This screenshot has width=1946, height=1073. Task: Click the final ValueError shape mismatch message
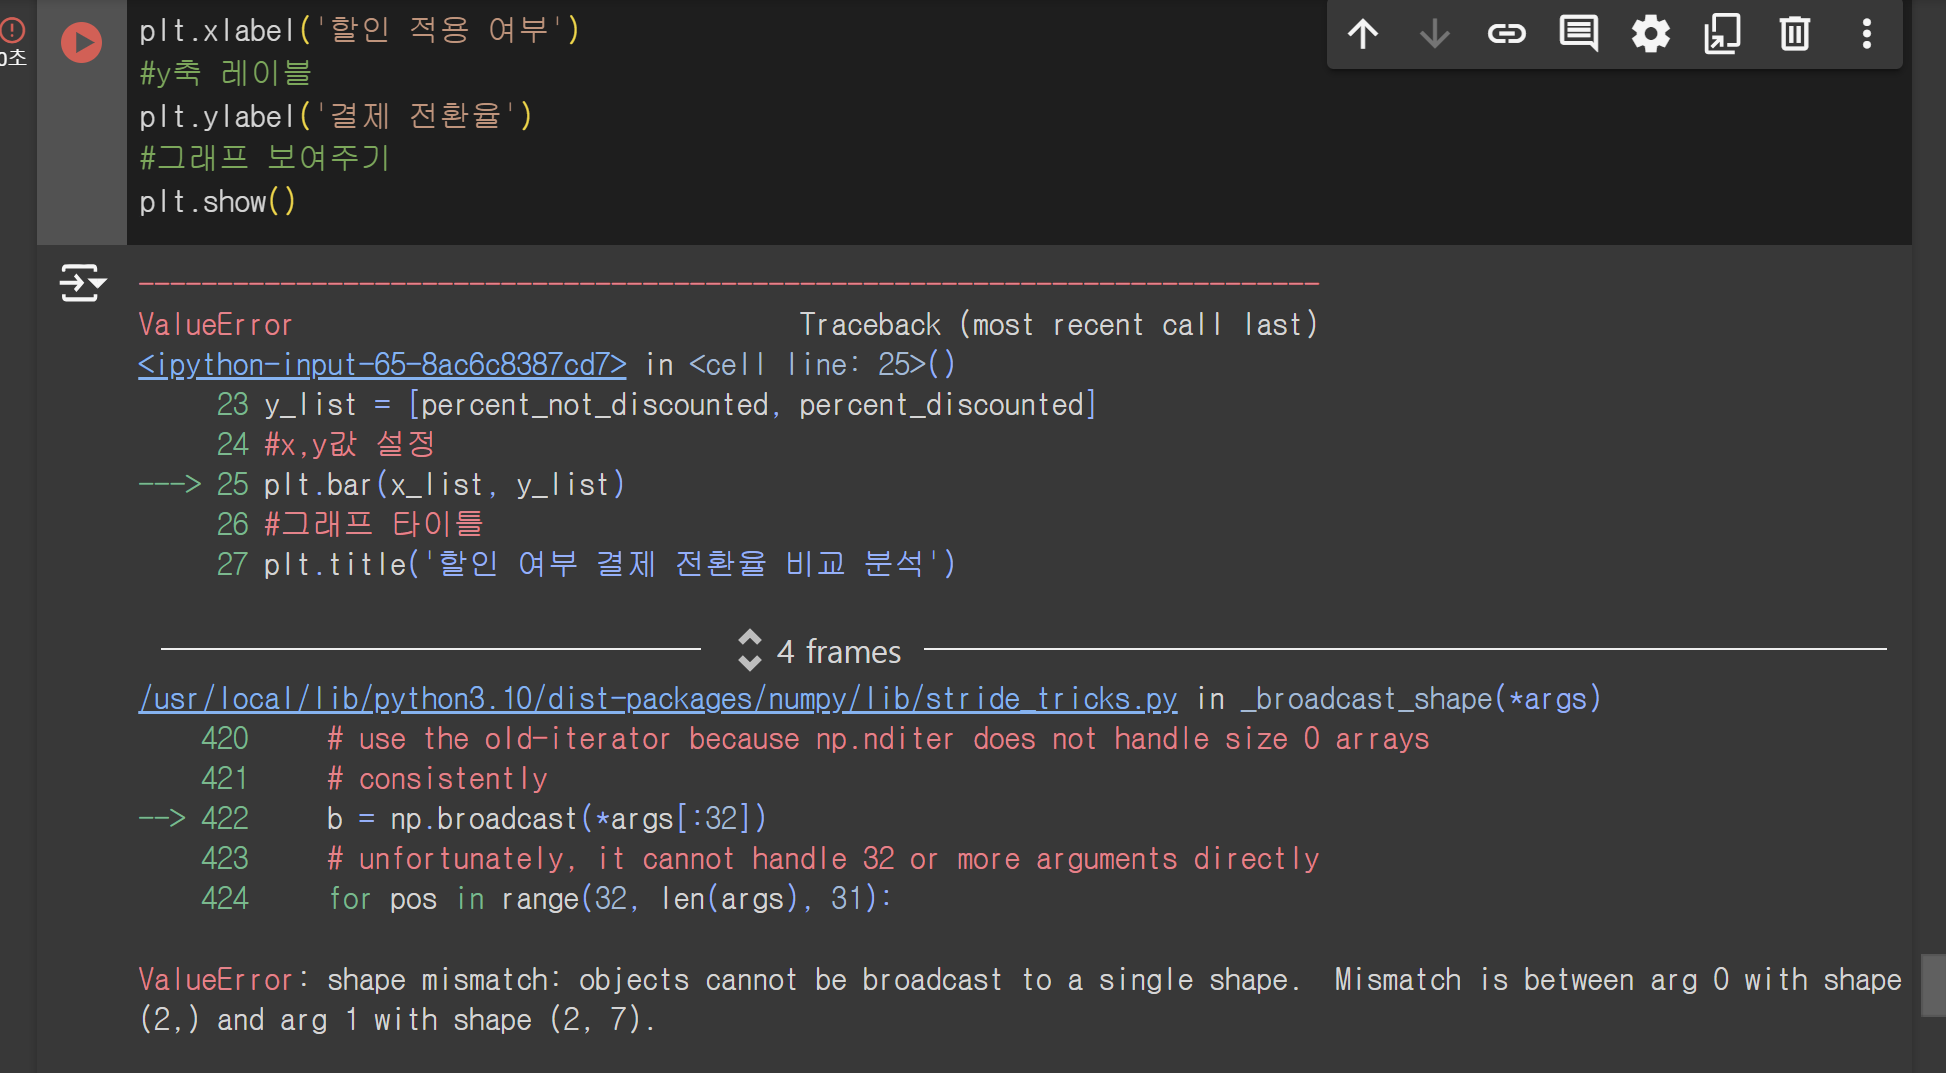(x=1020, y=1000)
